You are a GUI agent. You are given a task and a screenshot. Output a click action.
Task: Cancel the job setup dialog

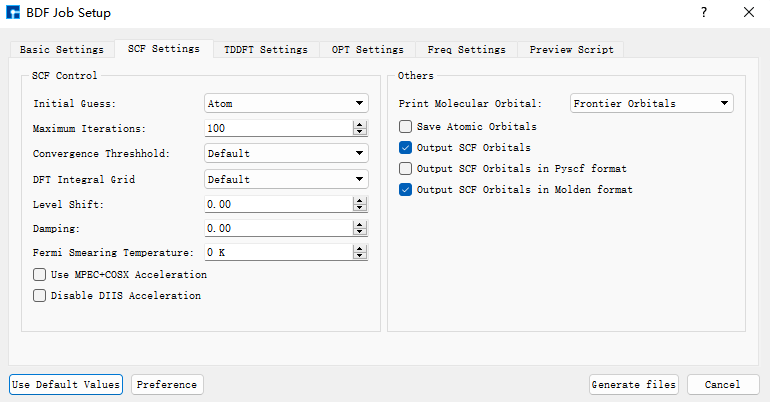click(723, 384)
